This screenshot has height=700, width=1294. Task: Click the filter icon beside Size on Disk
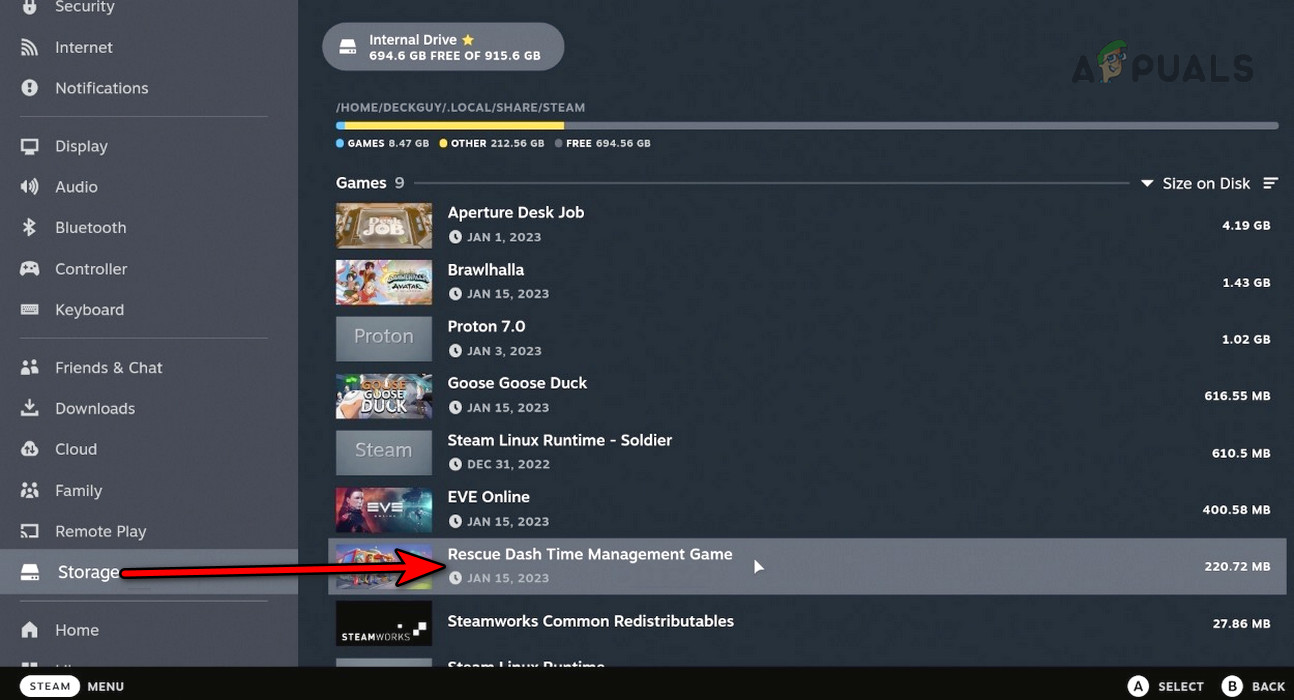click(x=1271, y=183)
